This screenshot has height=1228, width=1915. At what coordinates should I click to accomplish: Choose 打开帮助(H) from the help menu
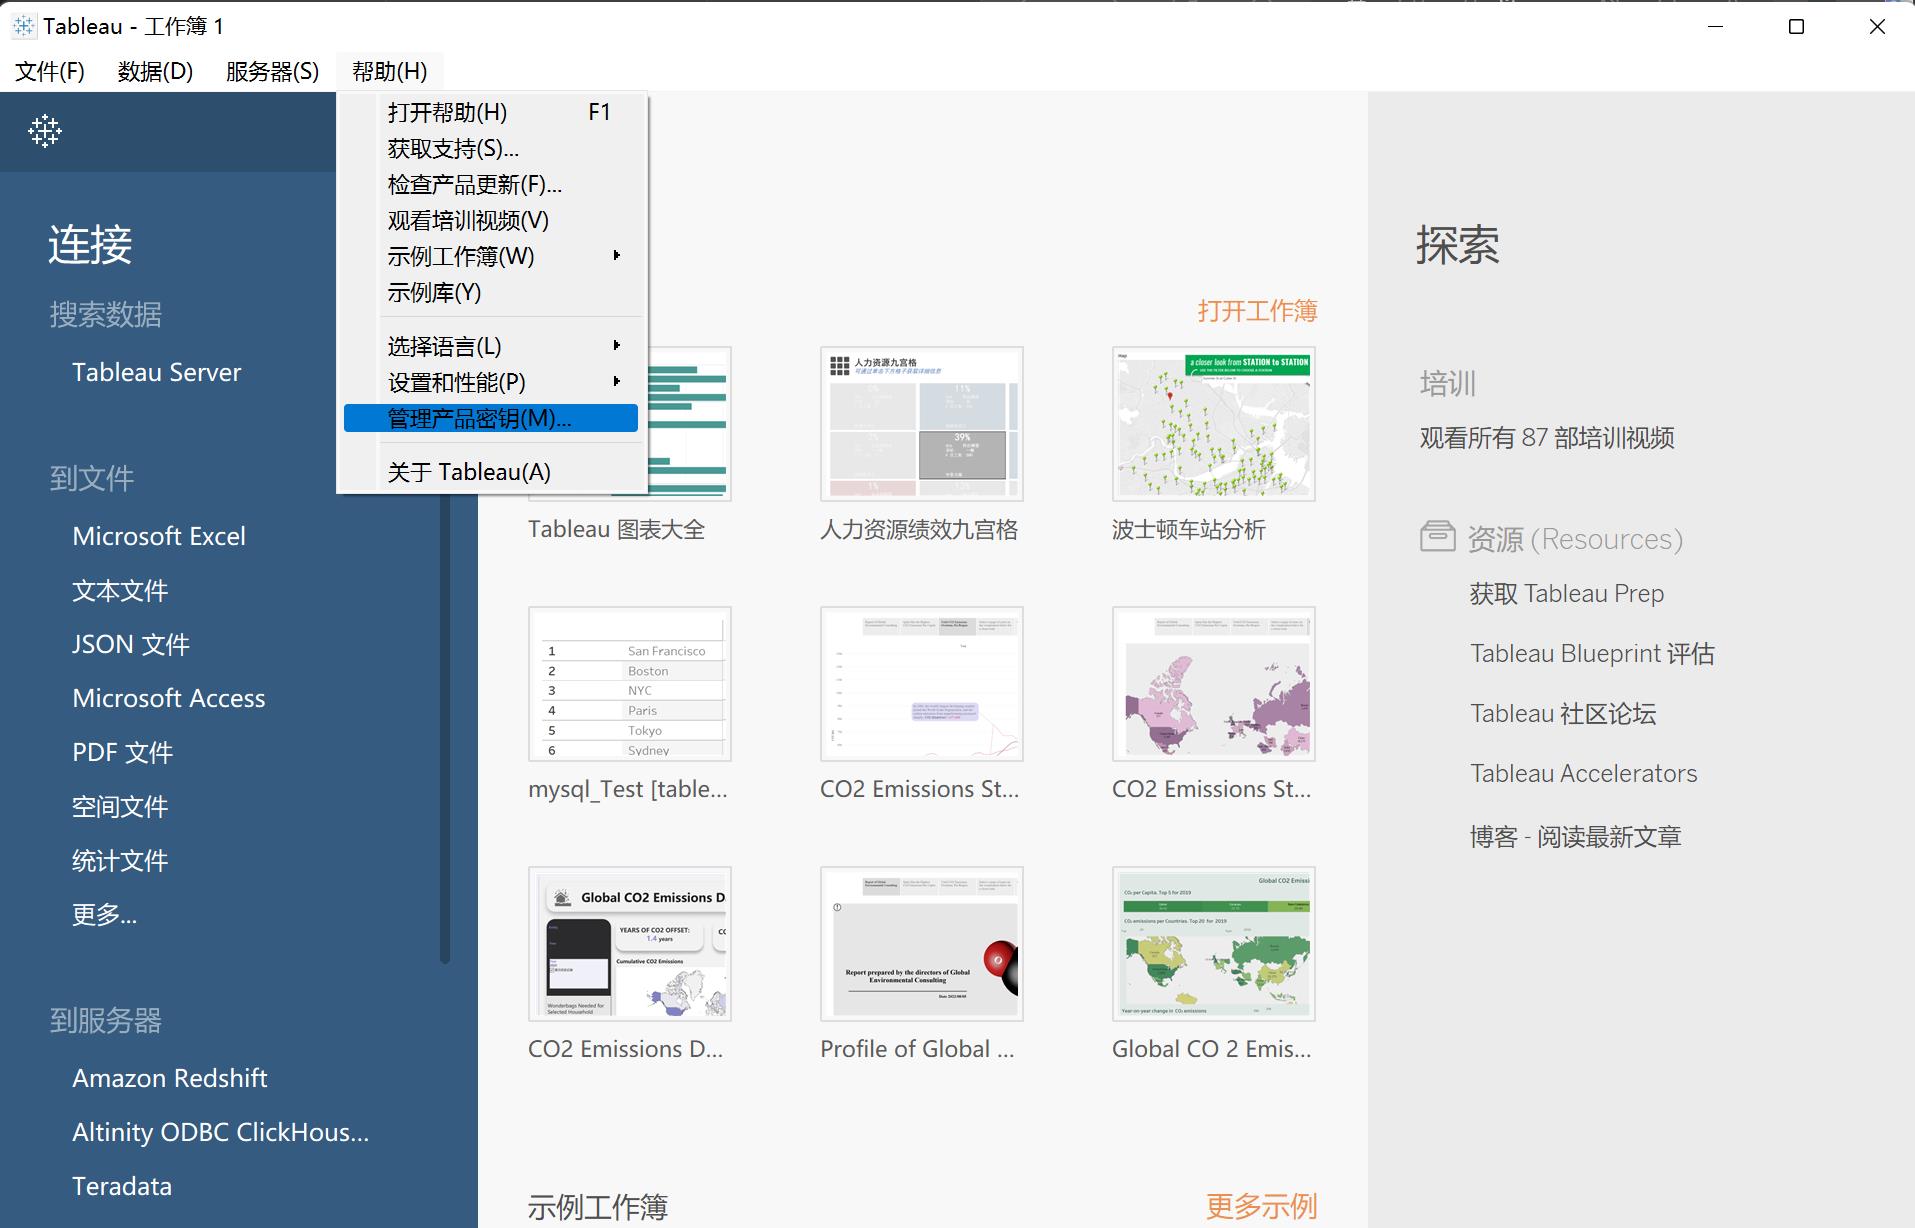491,112
